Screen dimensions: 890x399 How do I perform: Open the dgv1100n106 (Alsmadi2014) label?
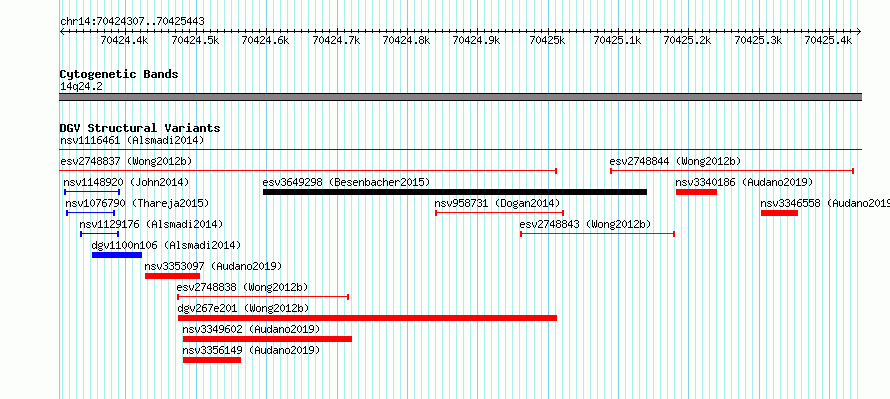tap(166, 245)
